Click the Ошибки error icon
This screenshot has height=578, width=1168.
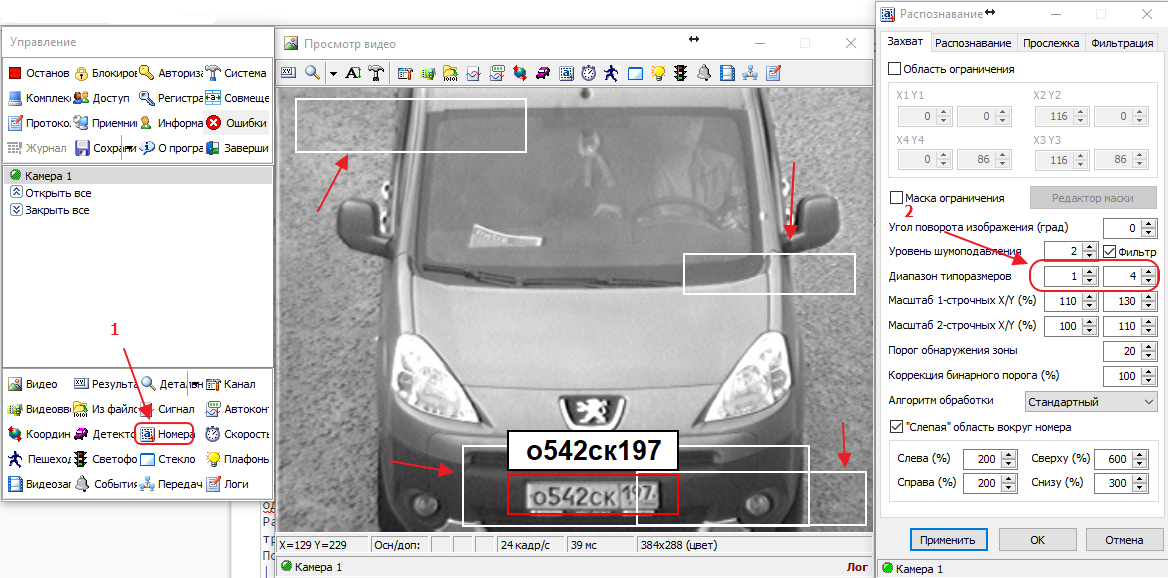[213, 123]
